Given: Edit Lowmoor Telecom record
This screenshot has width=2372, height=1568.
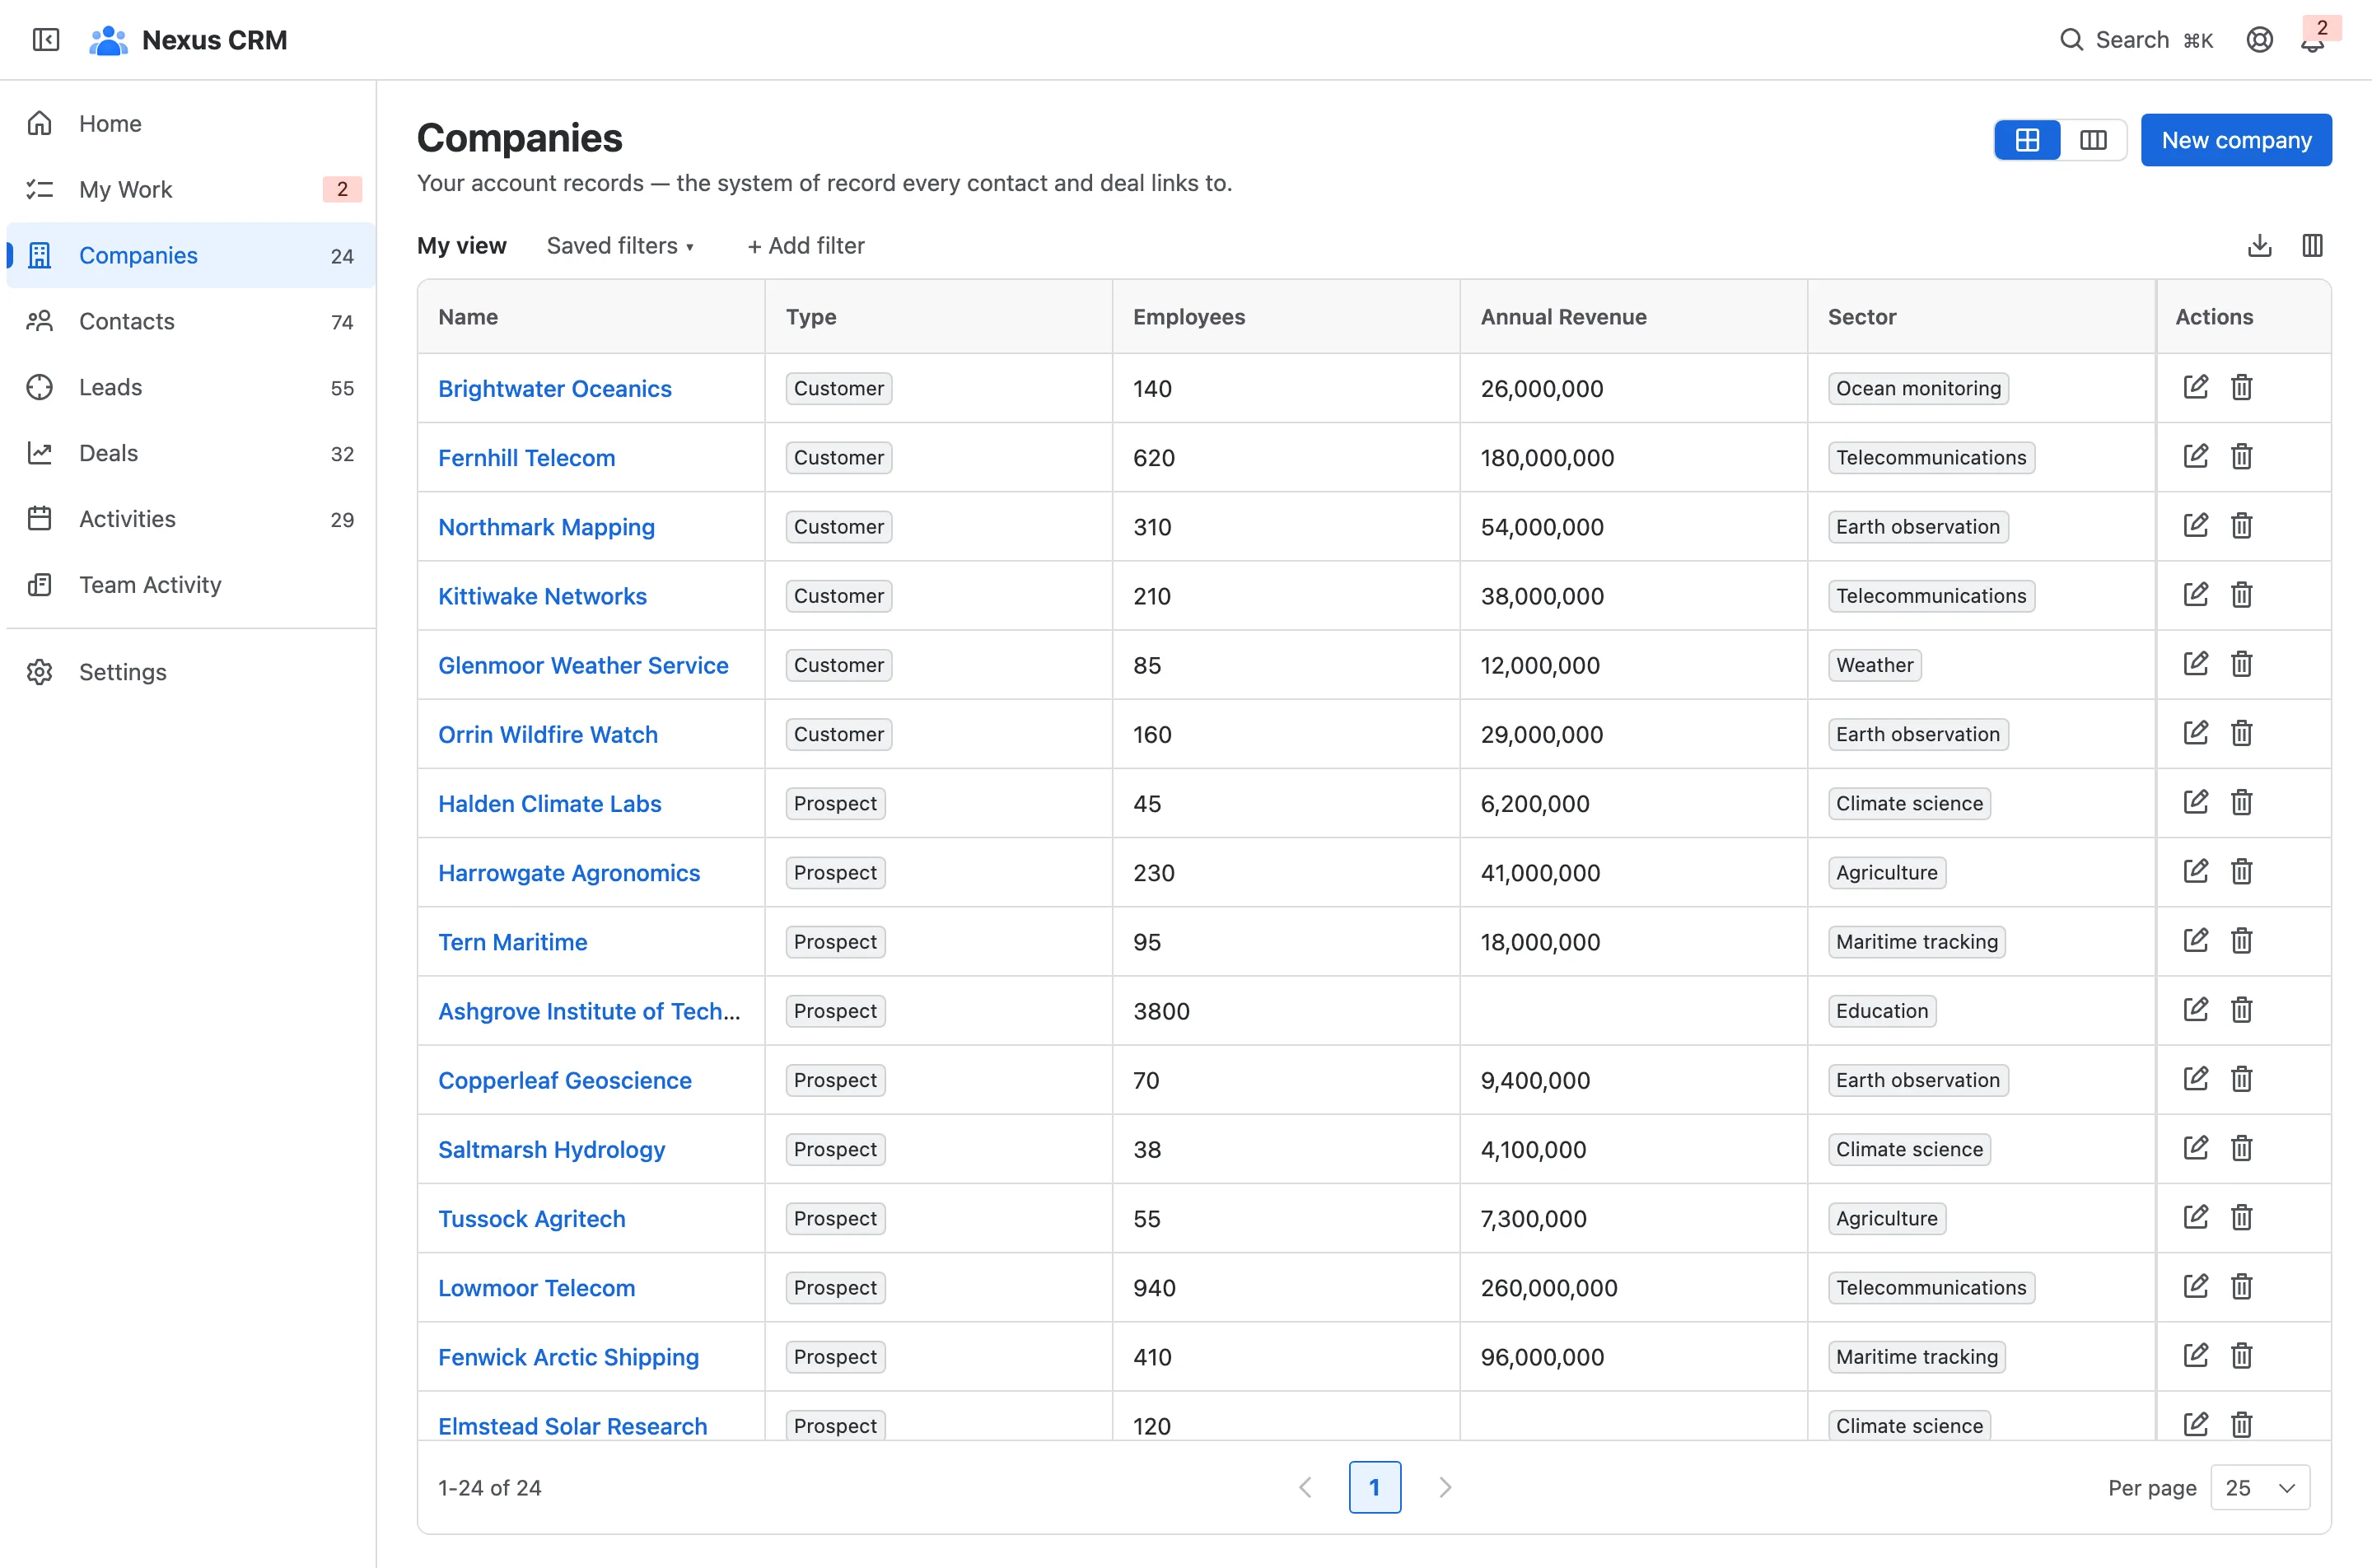Looking at the screenshot, I should point(2195,1287).
